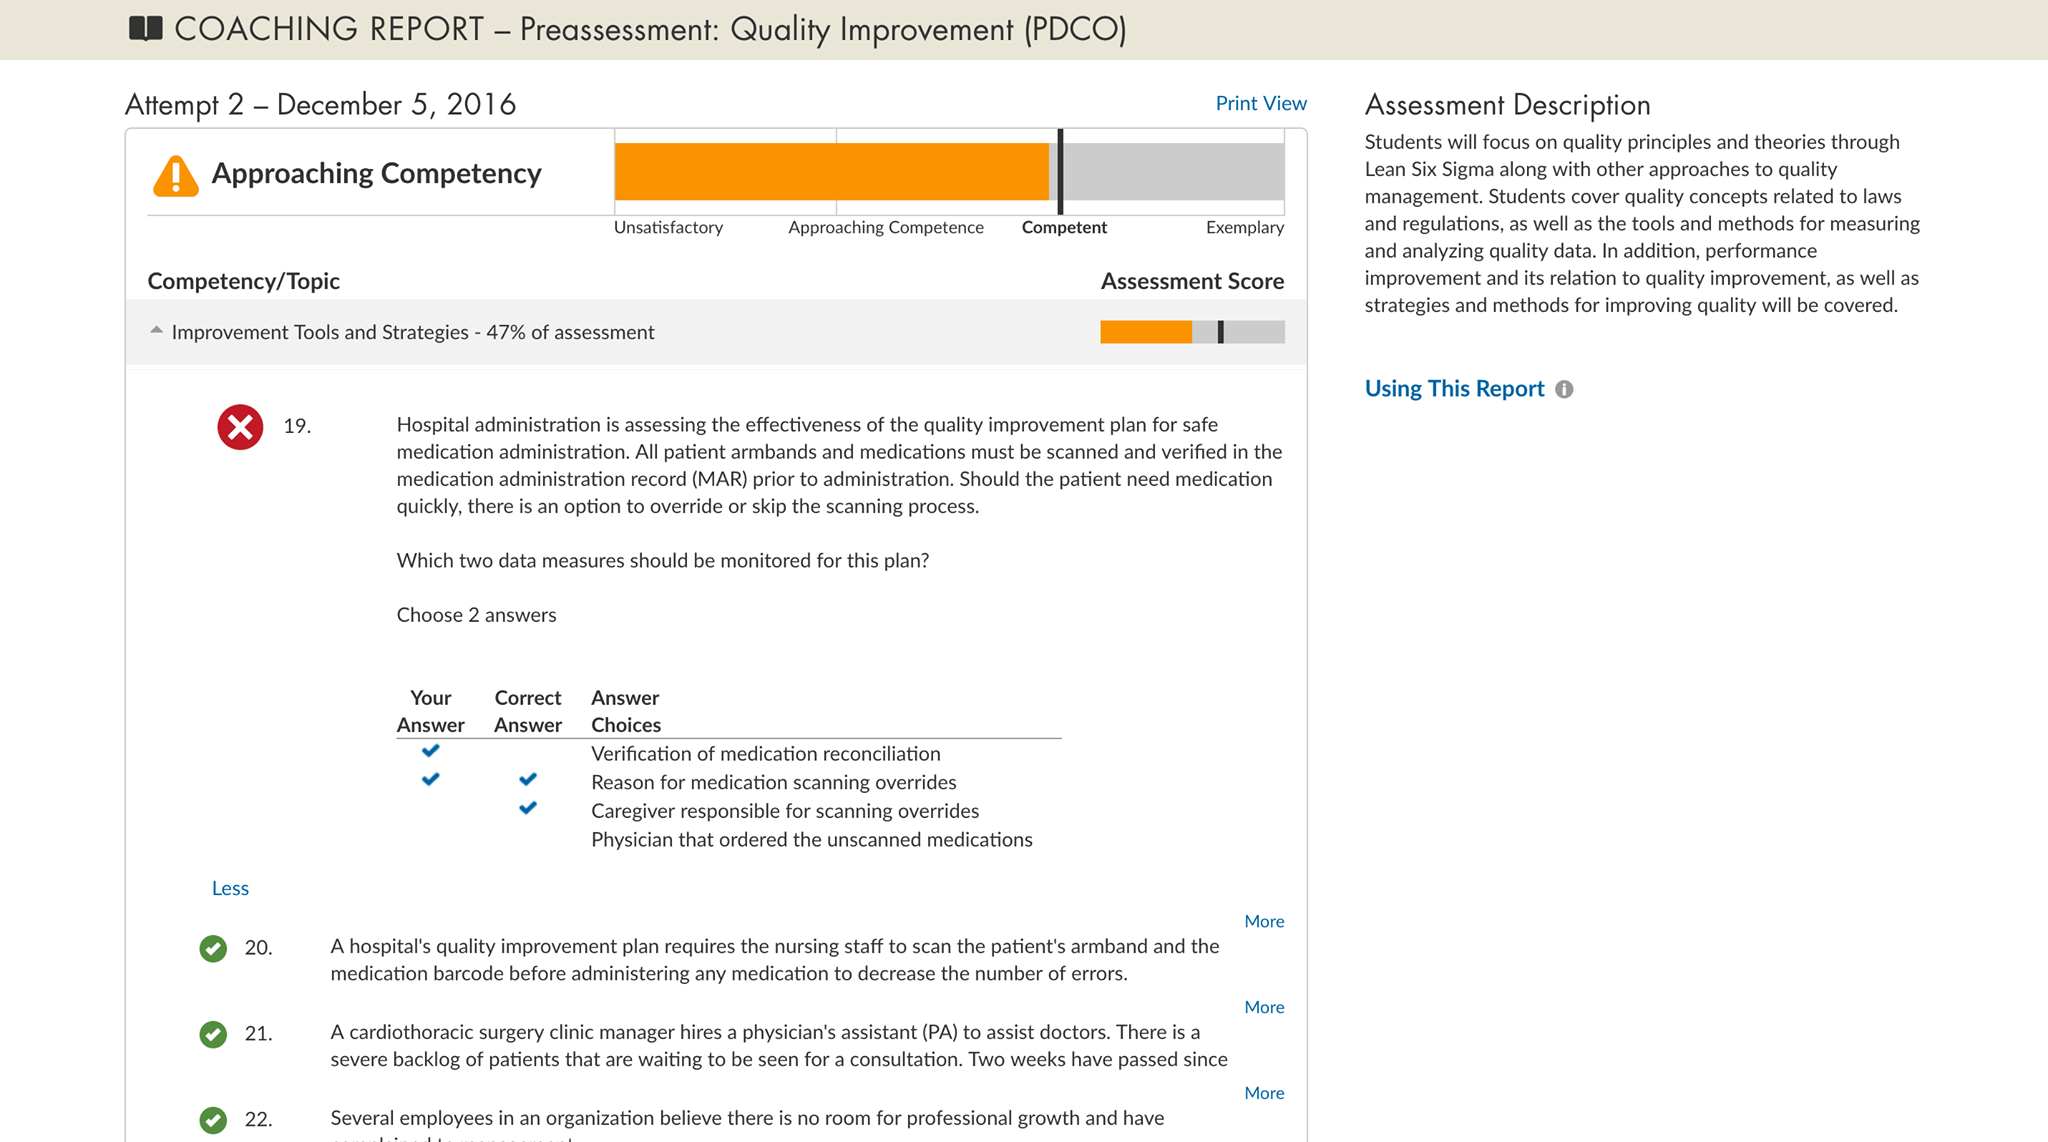Click the orange warning triangle icon
2048x1142 pixels.
(175, 175)
